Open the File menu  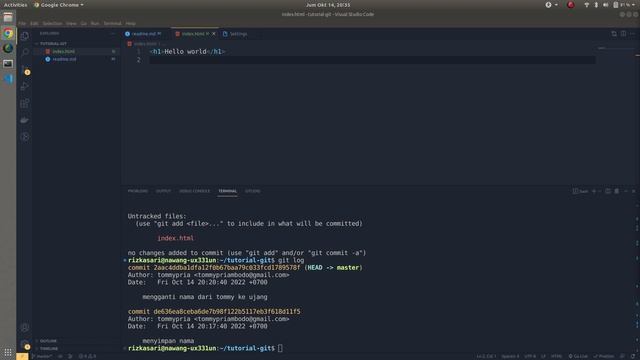(x=22, y=24)
